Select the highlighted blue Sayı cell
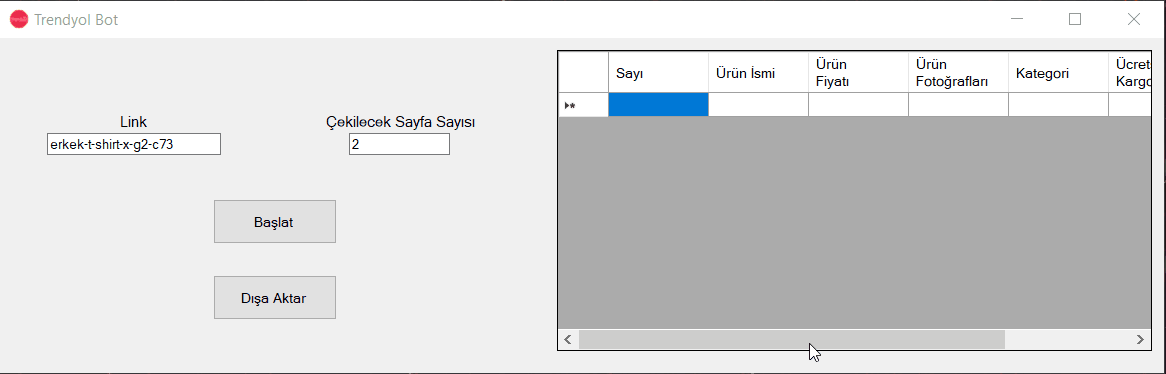Screen dimensions: 1166x374 coord(658,106)
